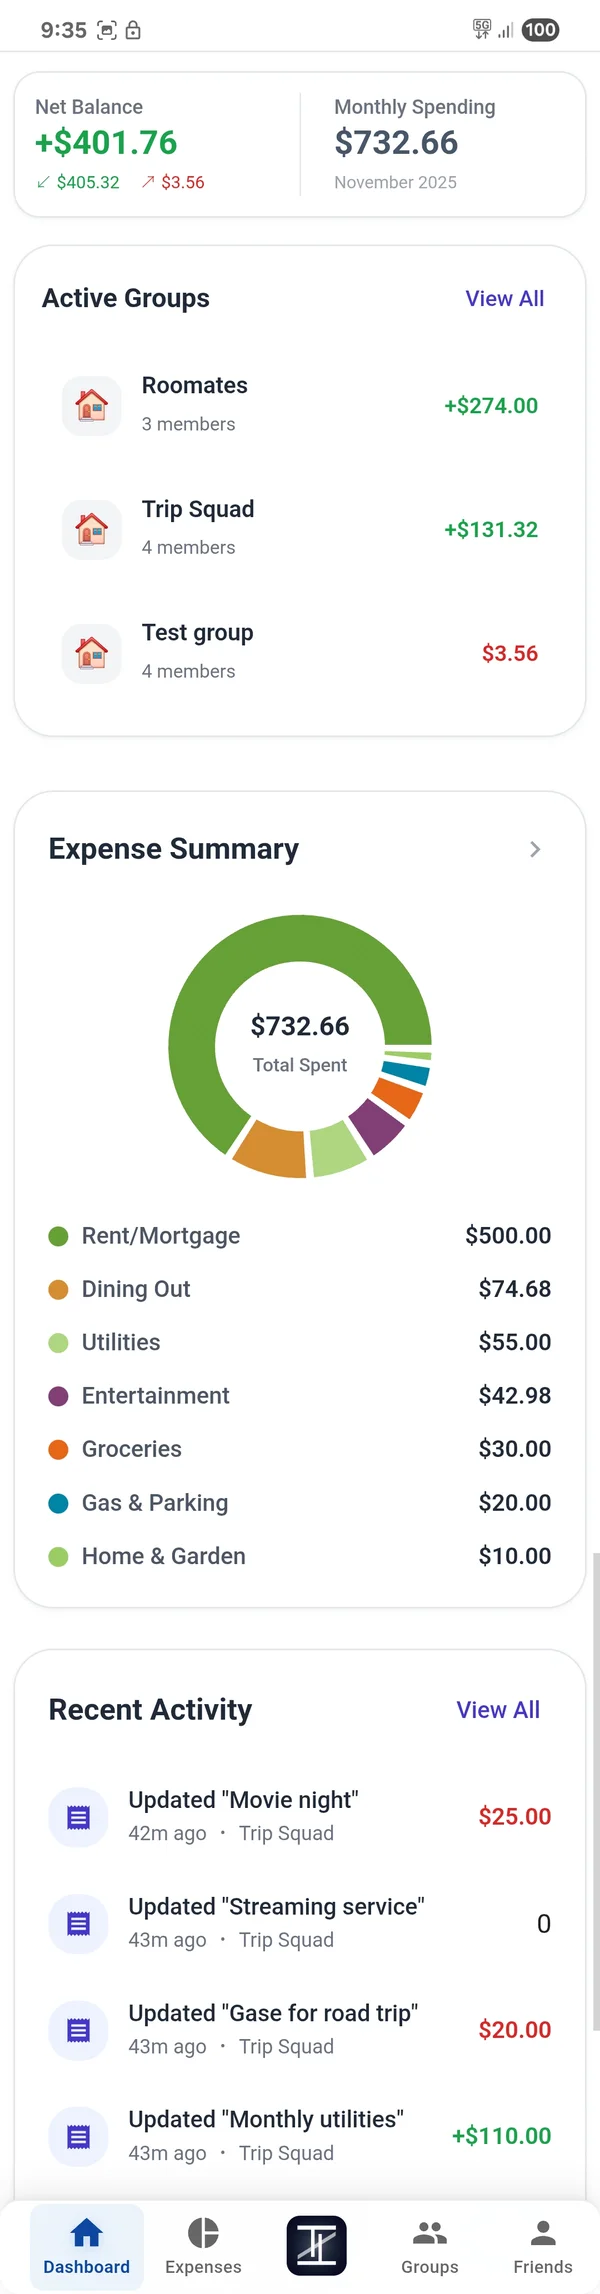The image size is (600, 2294).
Task: Tap the Groups people icon in bottom navigation
Action: tap(429, 2233)
